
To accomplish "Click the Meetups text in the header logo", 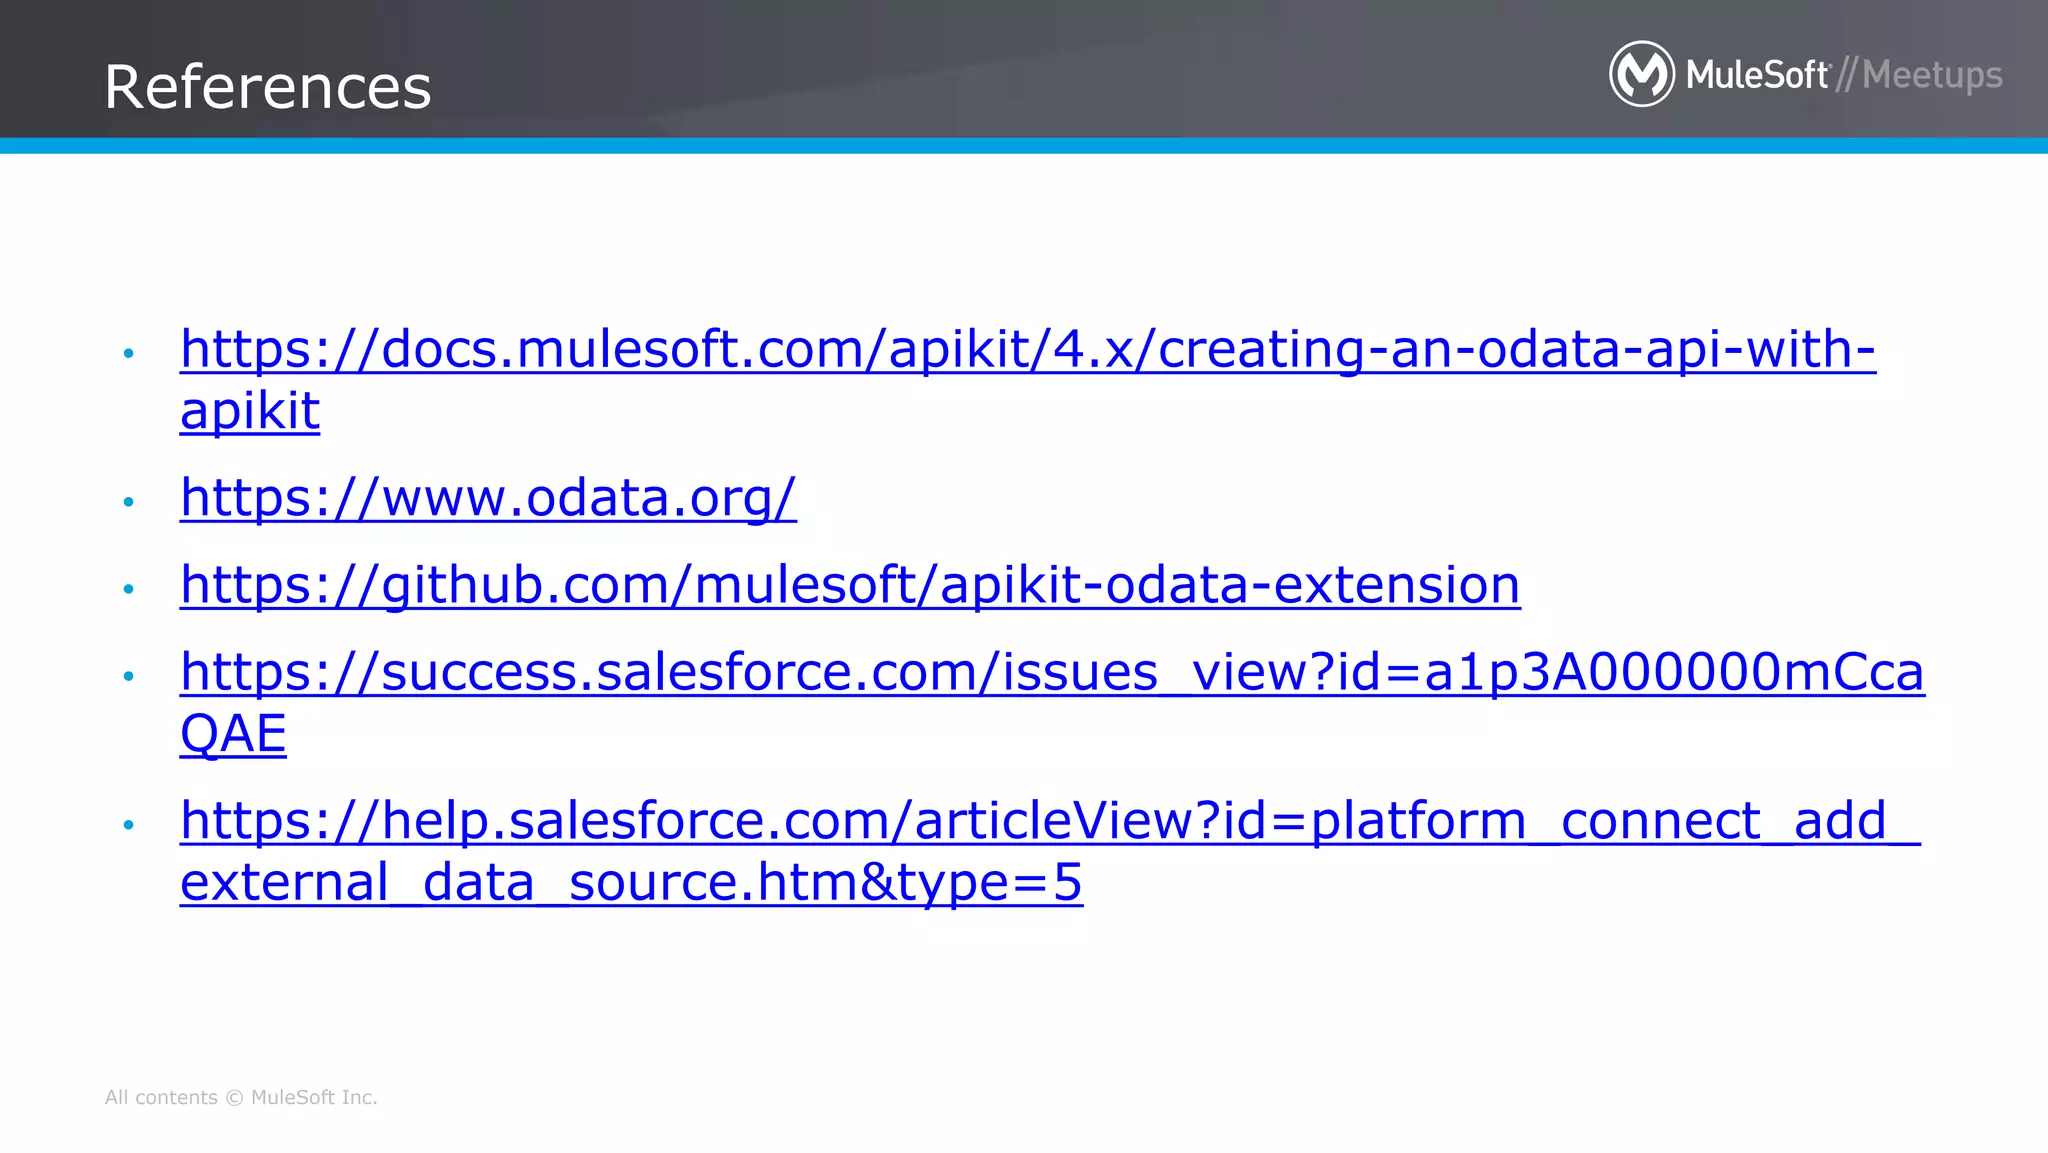I will 1932,75.
